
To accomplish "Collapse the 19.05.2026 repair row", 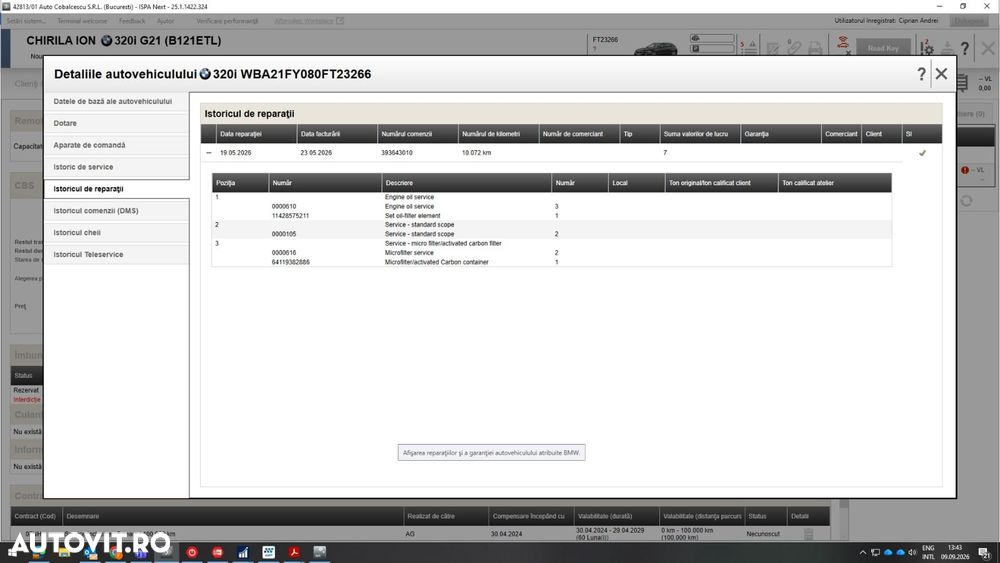I will 209,153.
